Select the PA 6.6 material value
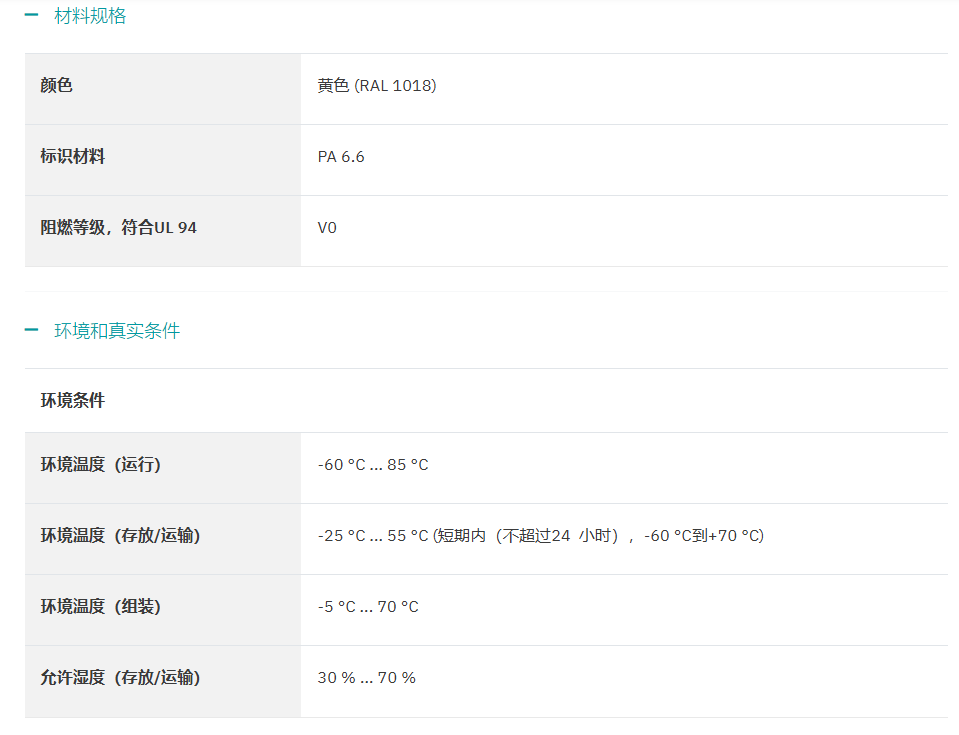This screenshot has width=959, height=735. tap(341, 157)
